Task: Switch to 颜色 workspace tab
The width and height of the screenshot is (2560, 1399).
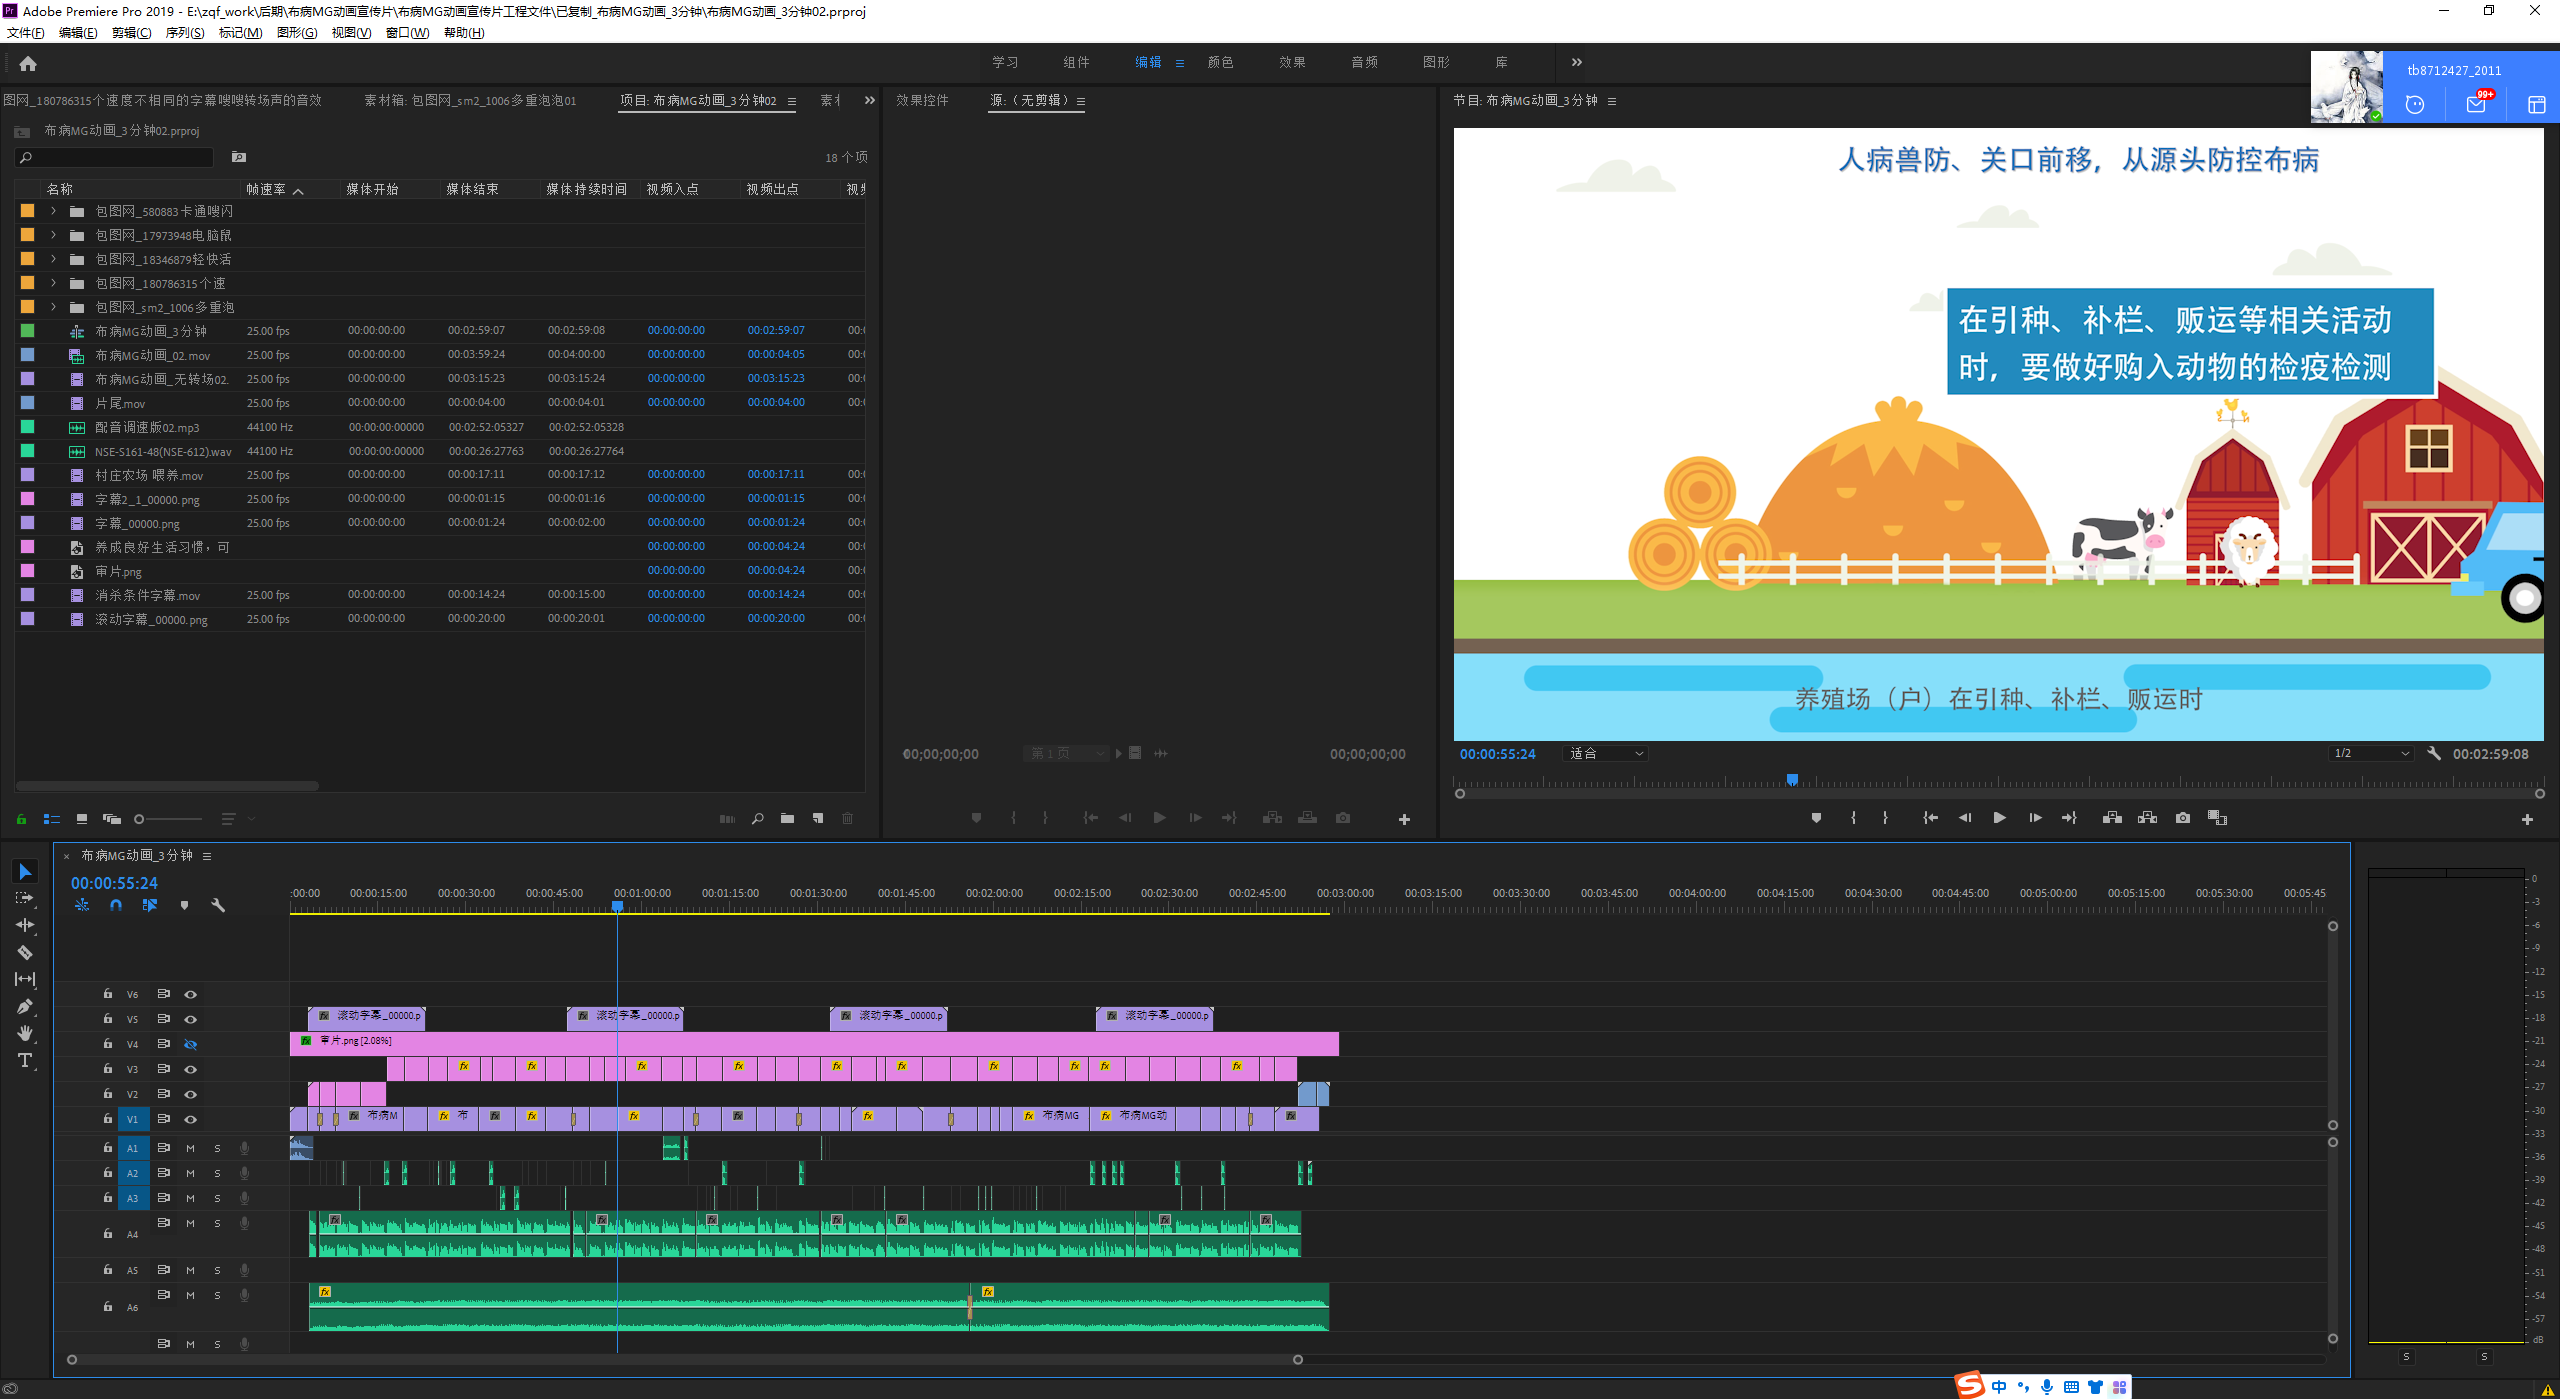Action: (x=1220, y=62)
